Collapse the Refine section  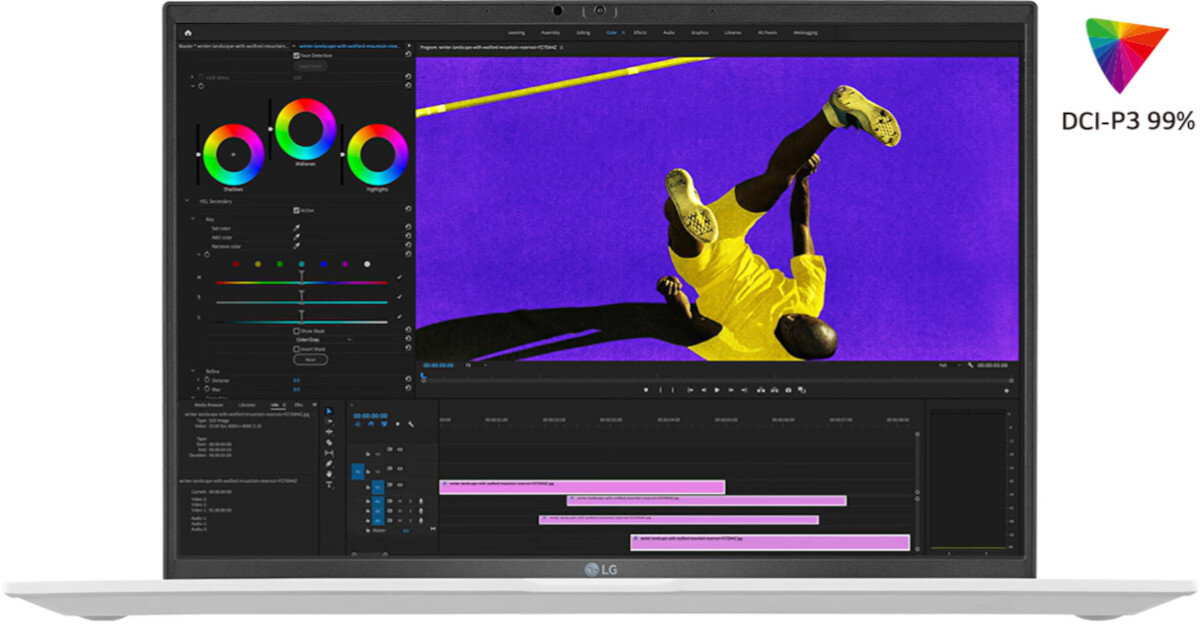point(192,371)
